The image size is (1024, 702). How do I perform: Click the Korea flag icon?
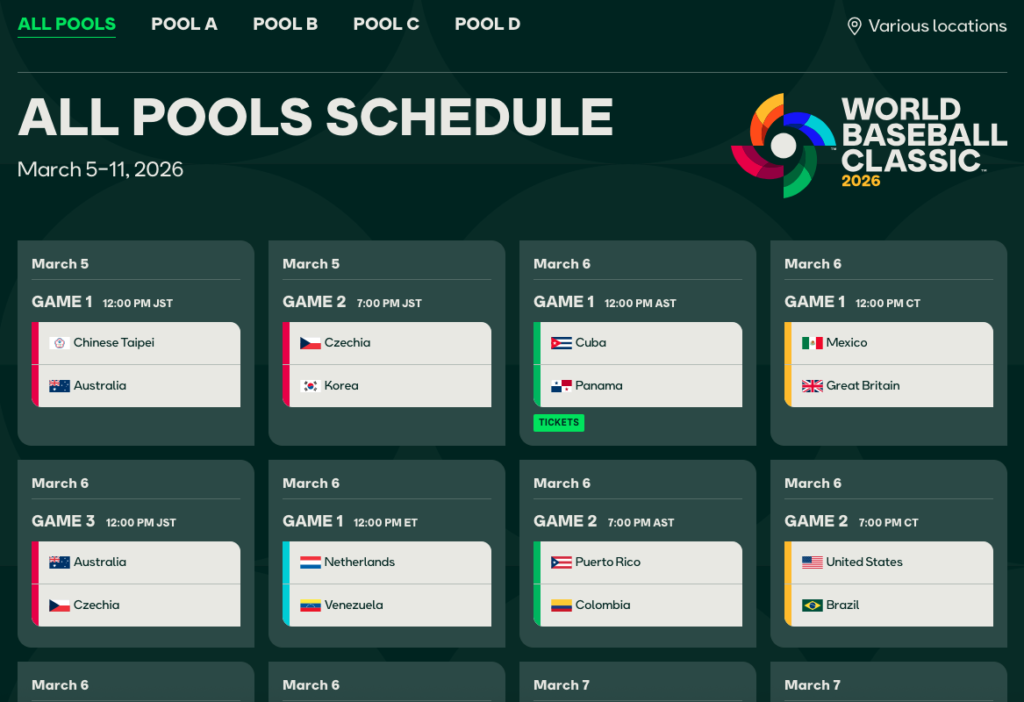click(x=310, y=386)
